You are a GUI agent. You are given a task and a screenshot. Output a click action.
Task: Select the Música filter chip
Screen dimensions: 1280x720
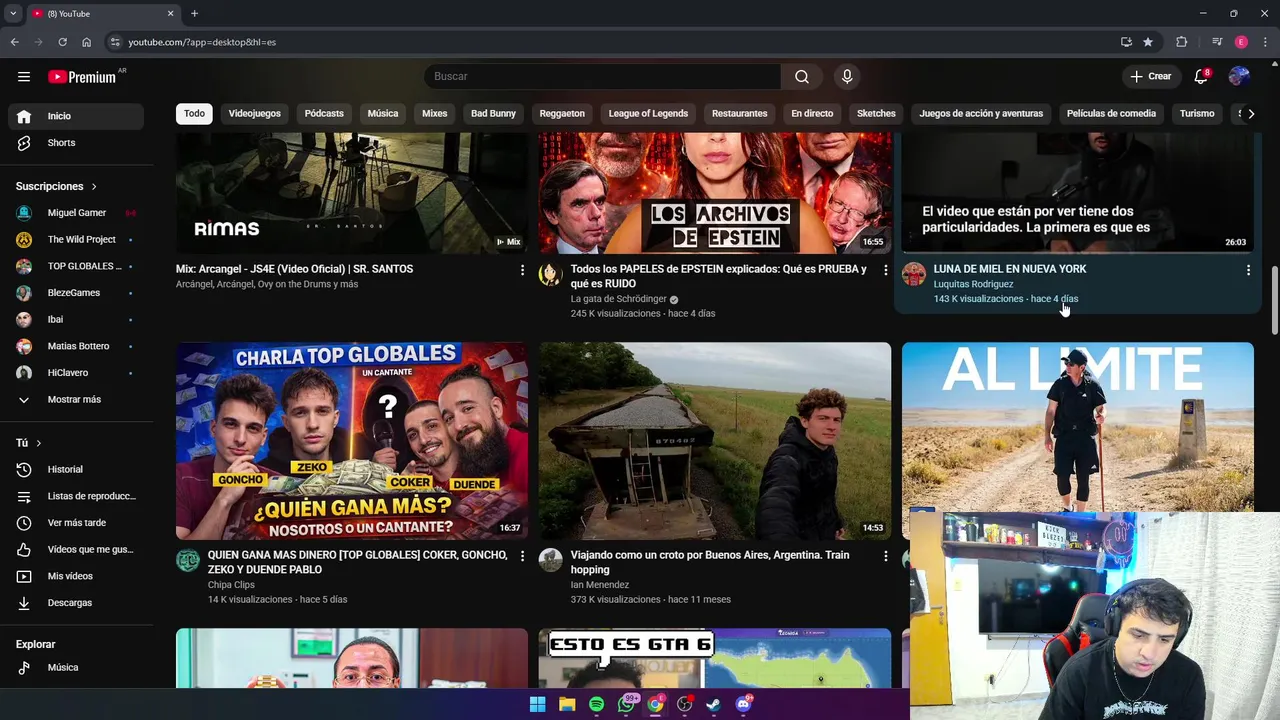coord(383,114)
